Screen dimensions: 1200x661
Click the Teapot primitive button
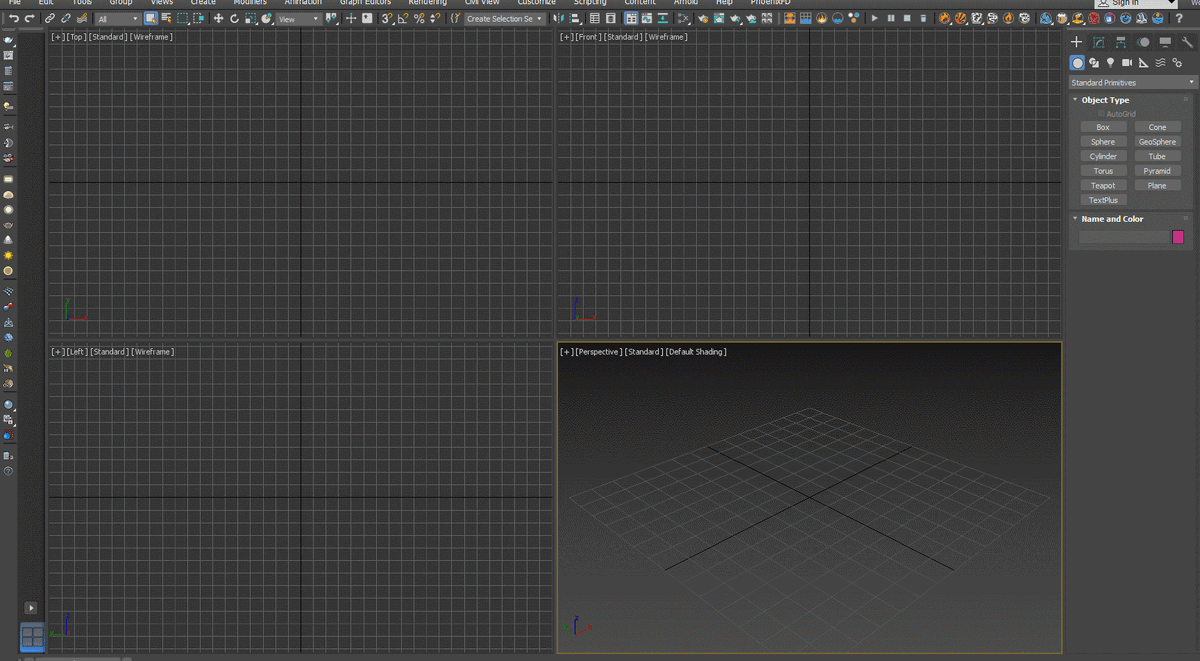(x=1103, y=185)
